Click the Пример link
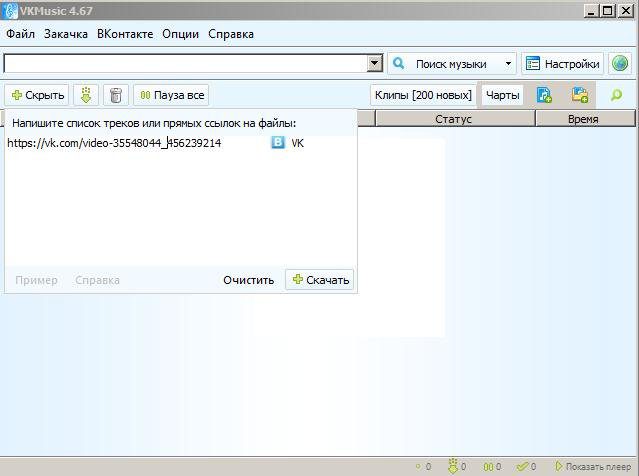 pyautogui.click(x=36, y=280)
